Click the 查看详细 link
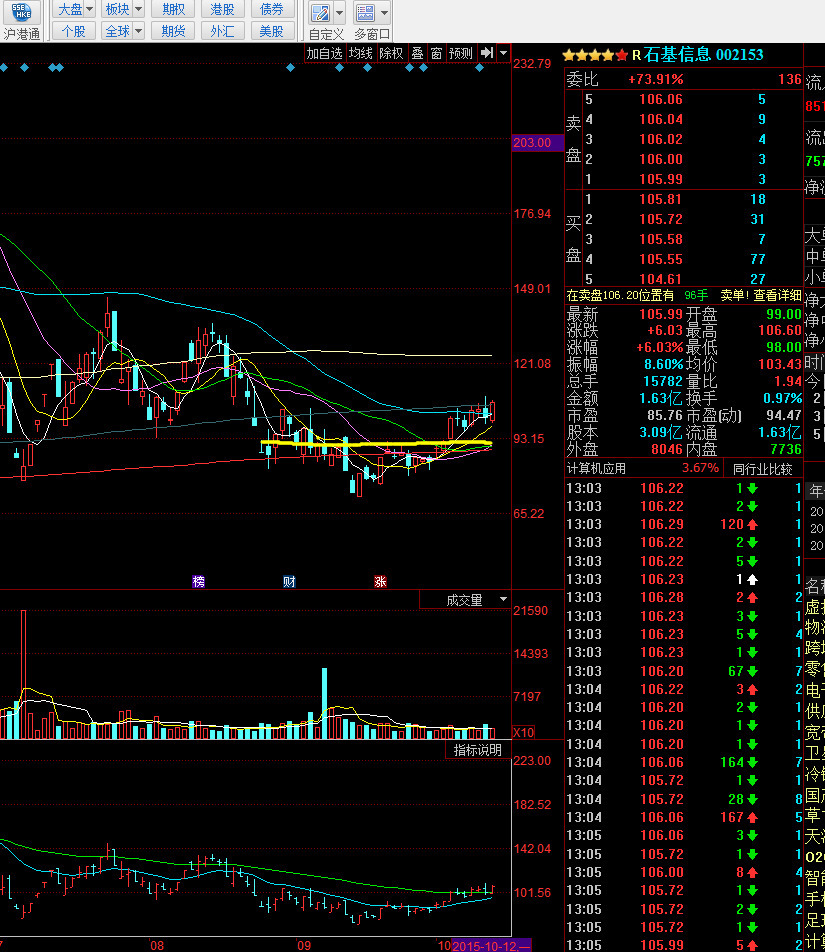The image size is (825, 952). [x=777, y=295]
